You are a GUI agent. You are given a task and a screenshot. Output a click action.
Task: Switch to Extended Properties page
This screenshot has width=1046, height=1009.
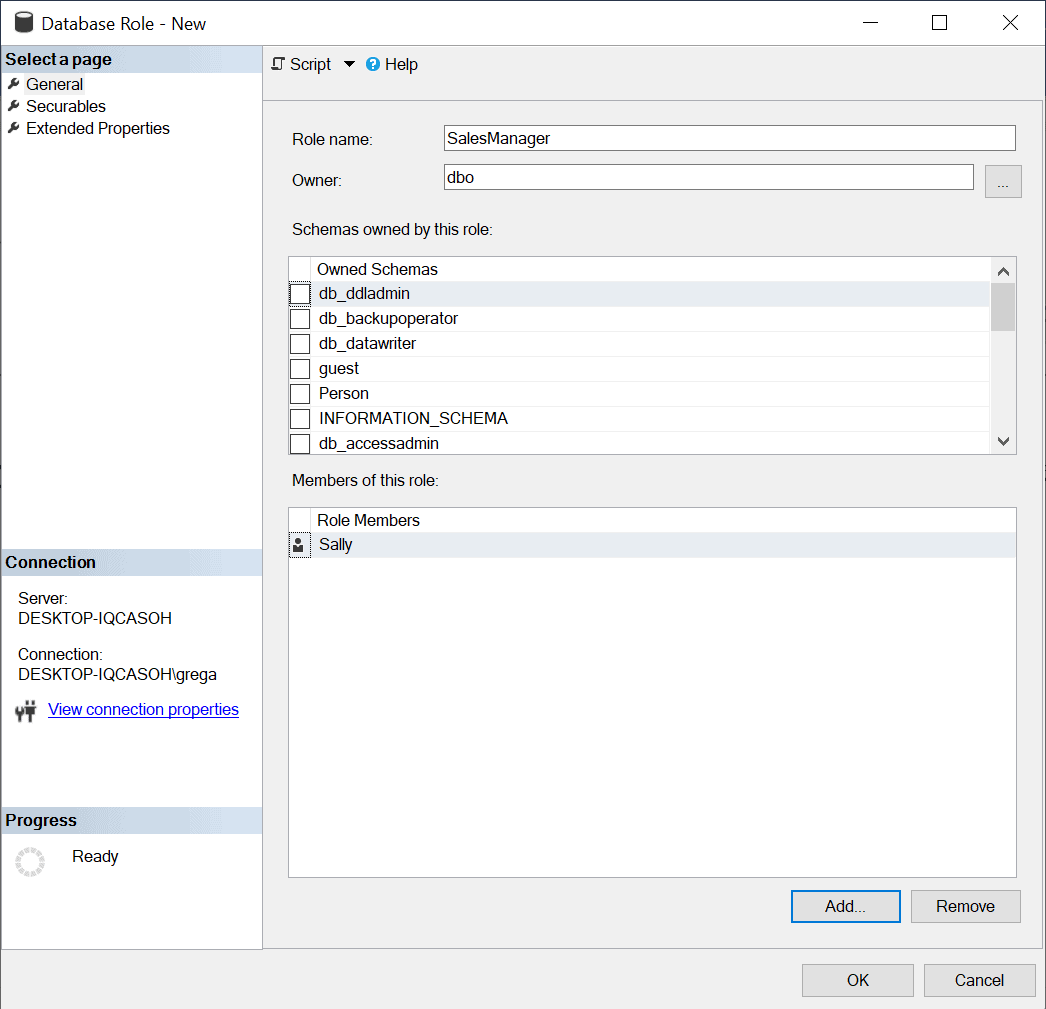(x=98, y=128)
